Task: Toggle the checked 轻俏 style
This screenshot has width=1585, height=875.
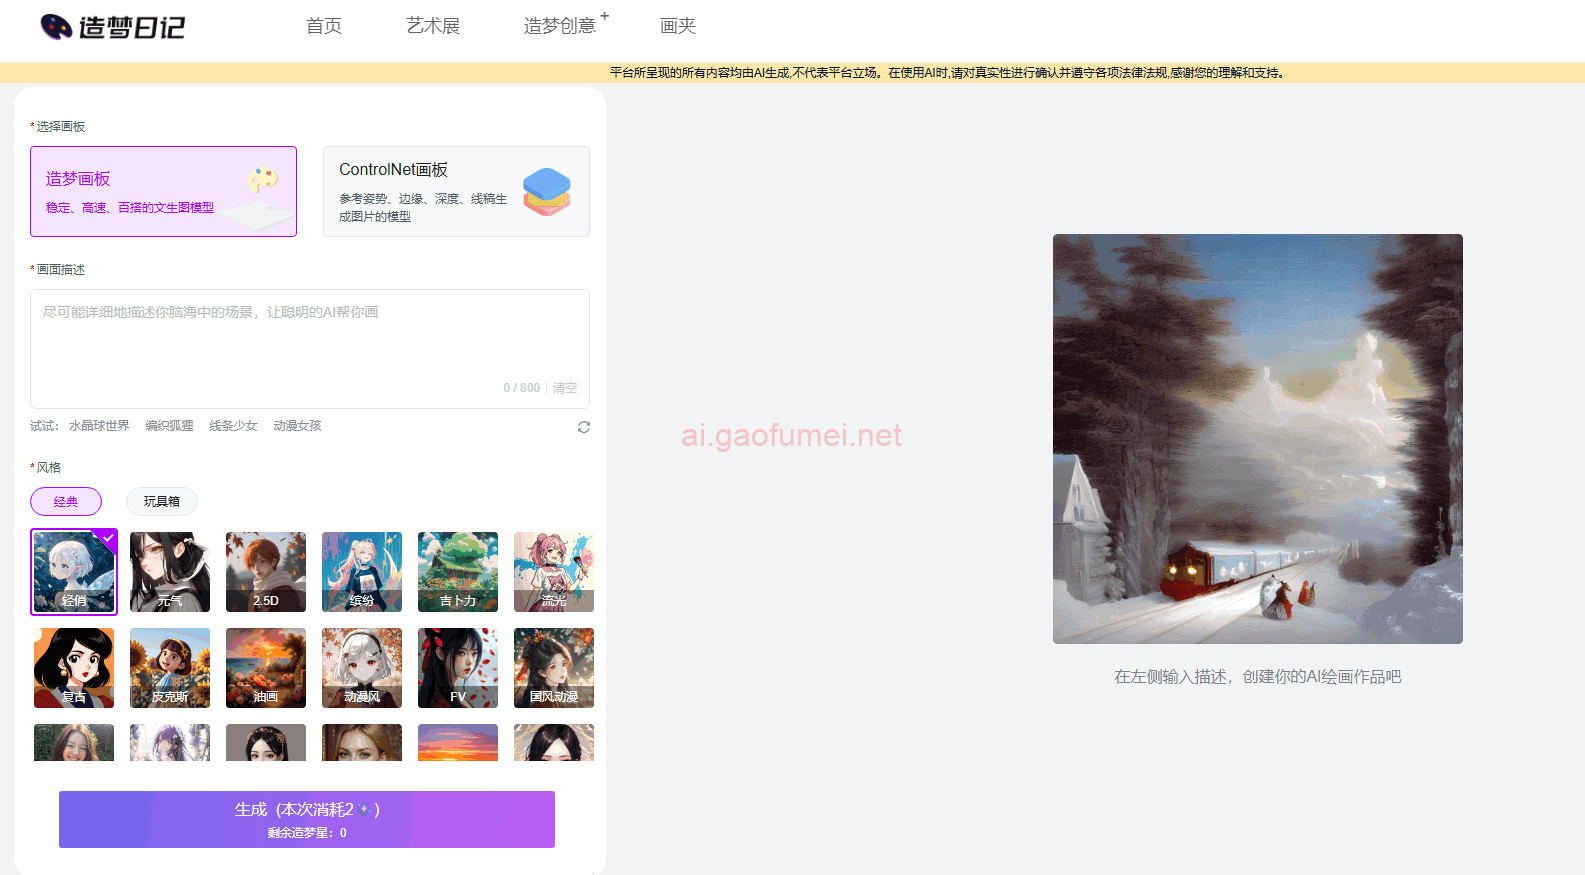Action: point(74,572)
